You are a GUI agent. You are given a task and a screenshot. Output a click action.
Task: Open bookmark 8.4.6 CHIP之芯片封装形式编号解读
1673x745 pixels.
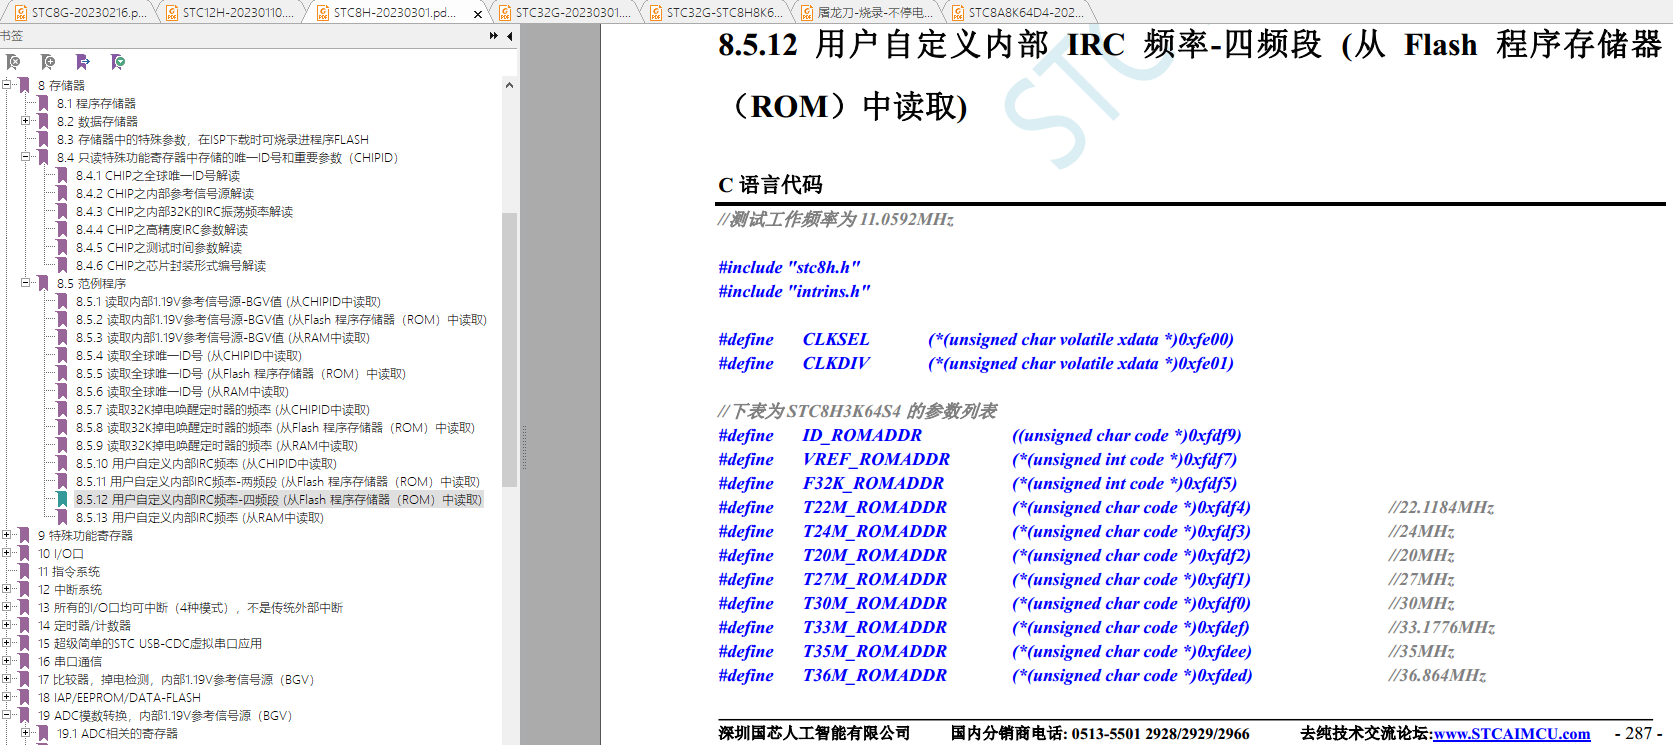point(171,266)
